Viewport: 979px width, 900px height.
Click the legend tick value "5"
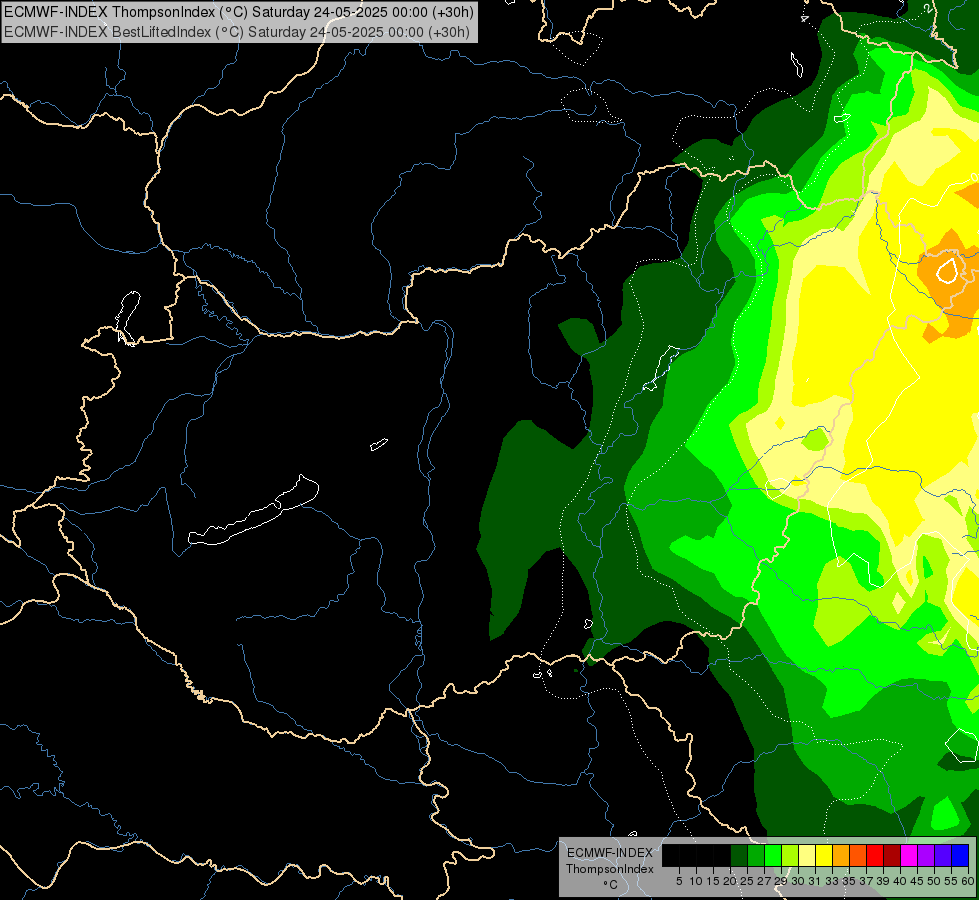tap(679, 881)
